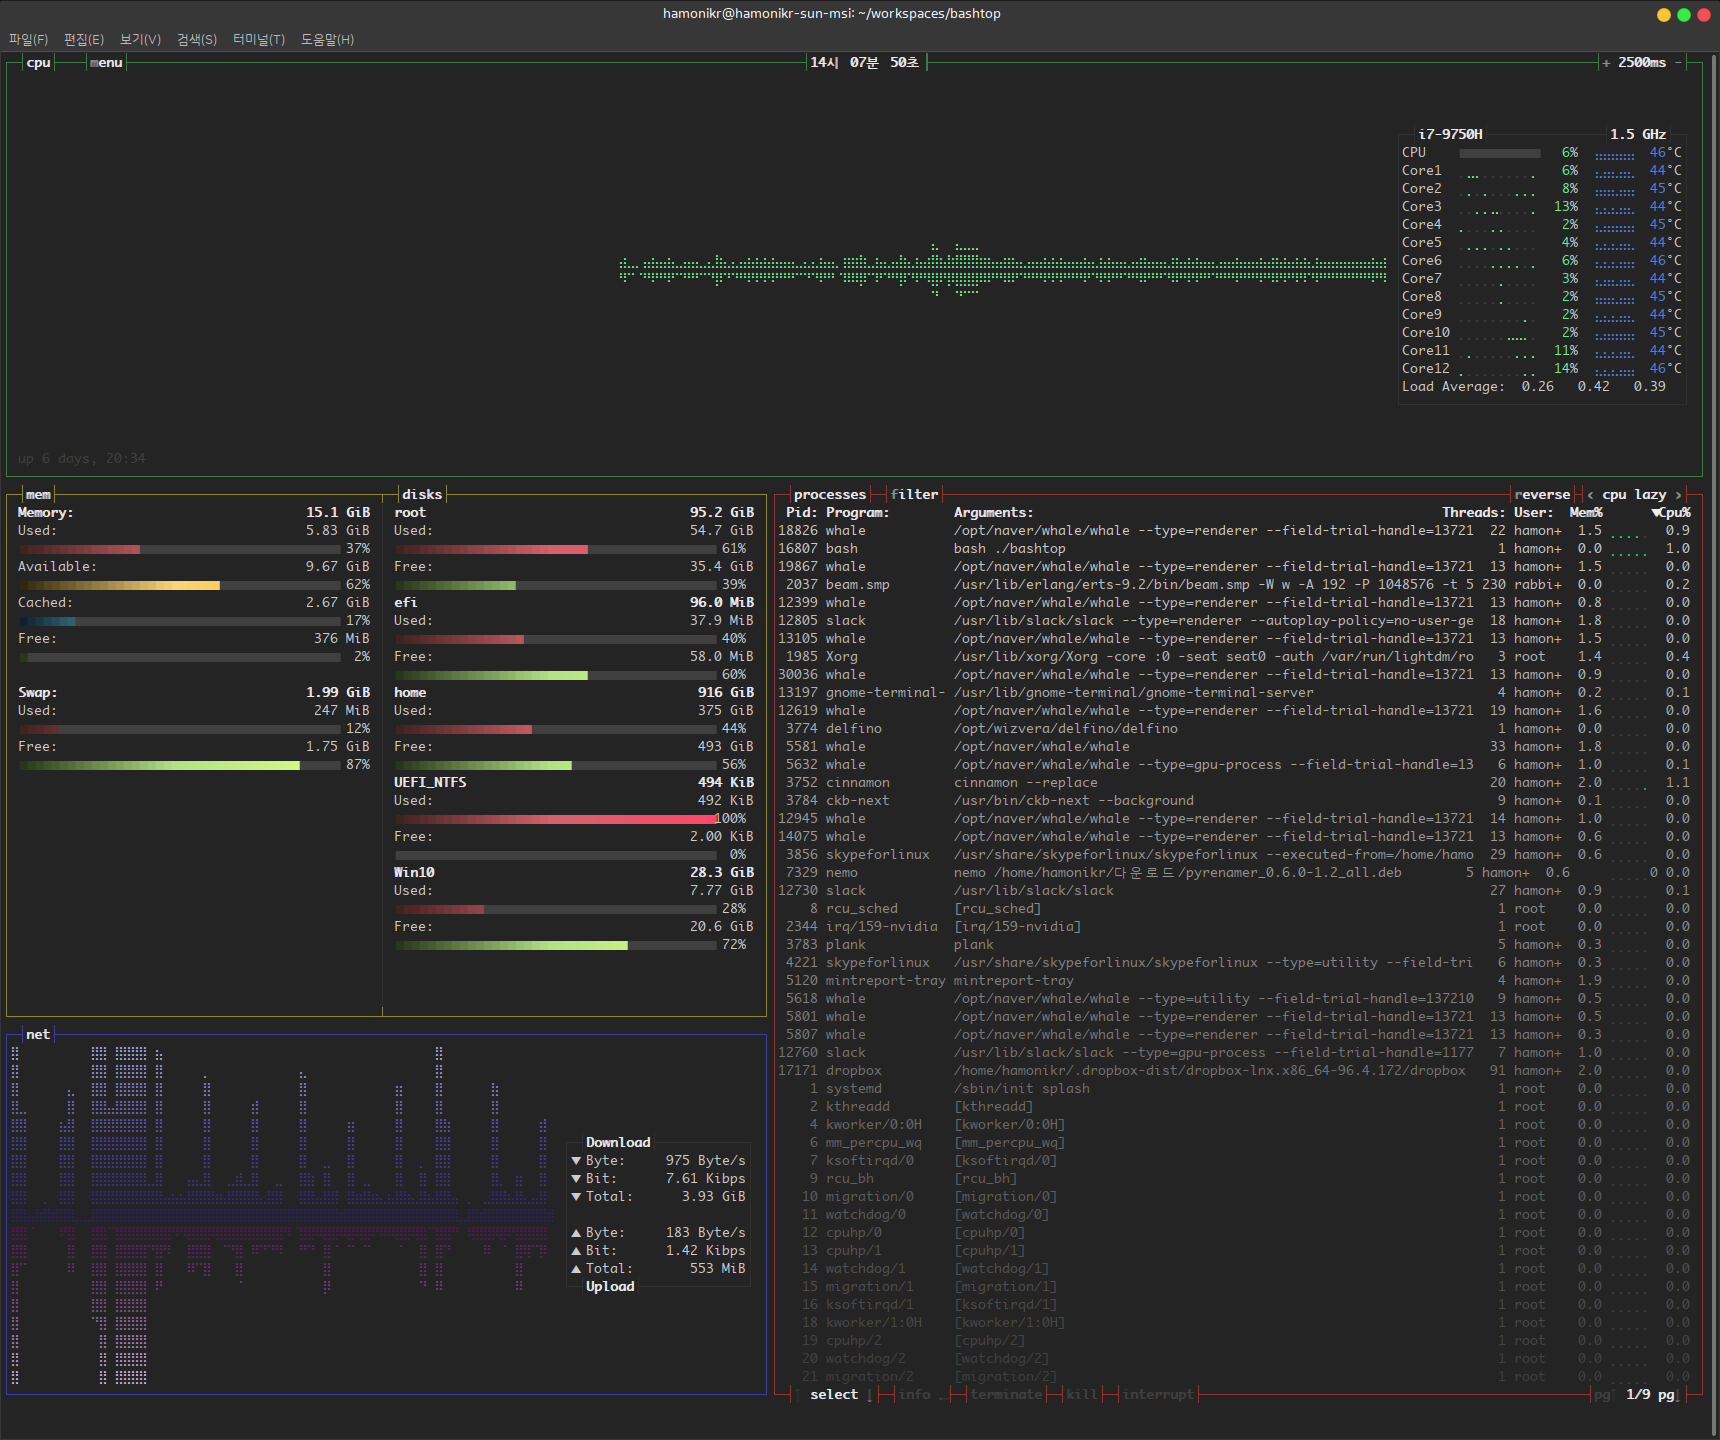Click the left arrow before 'cpu lazy'

1590,495
